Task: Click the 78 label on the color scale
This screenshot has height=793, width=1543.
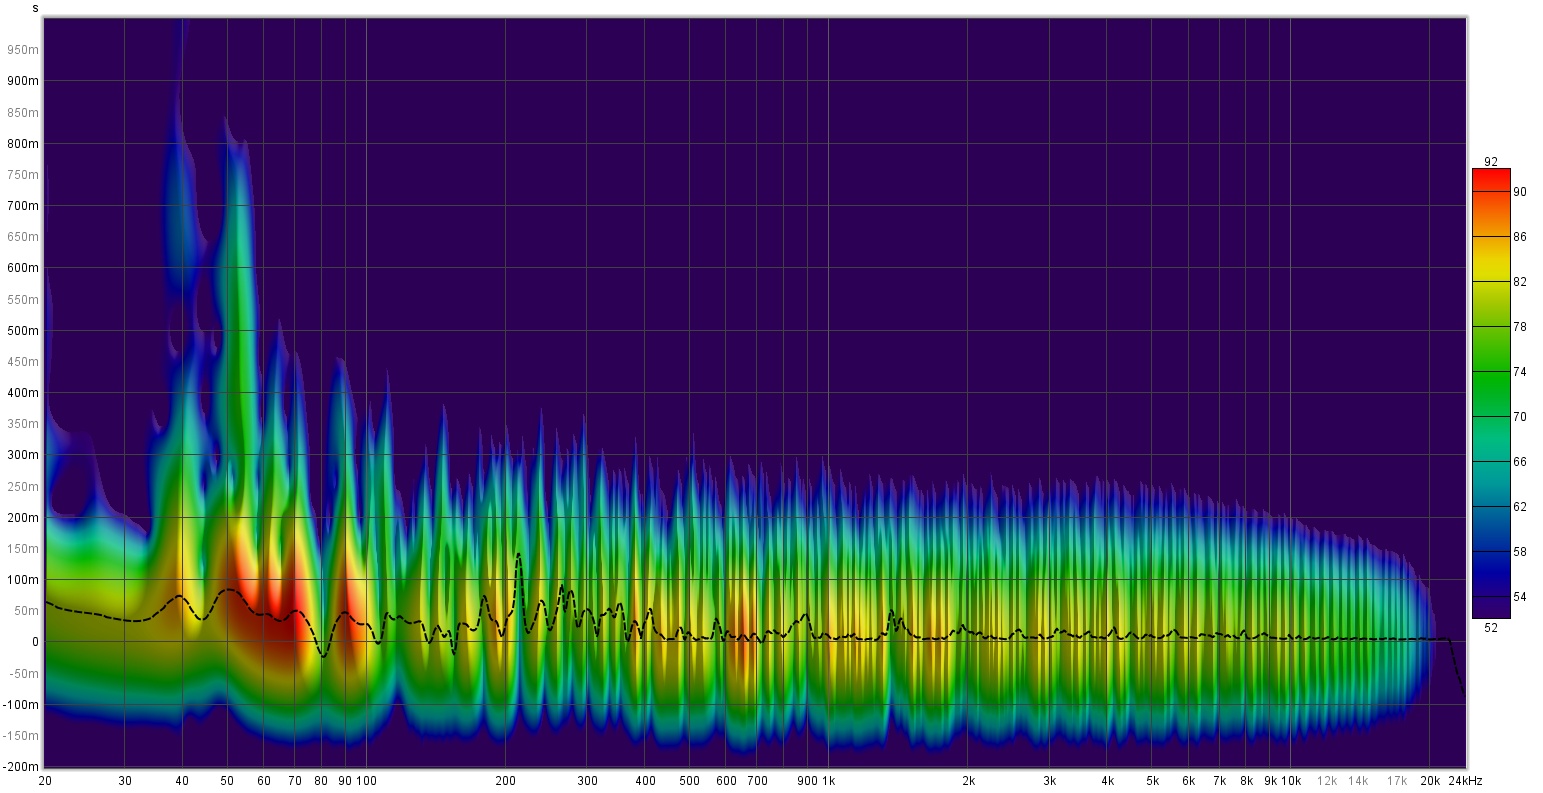Action: click(1519, 327)
